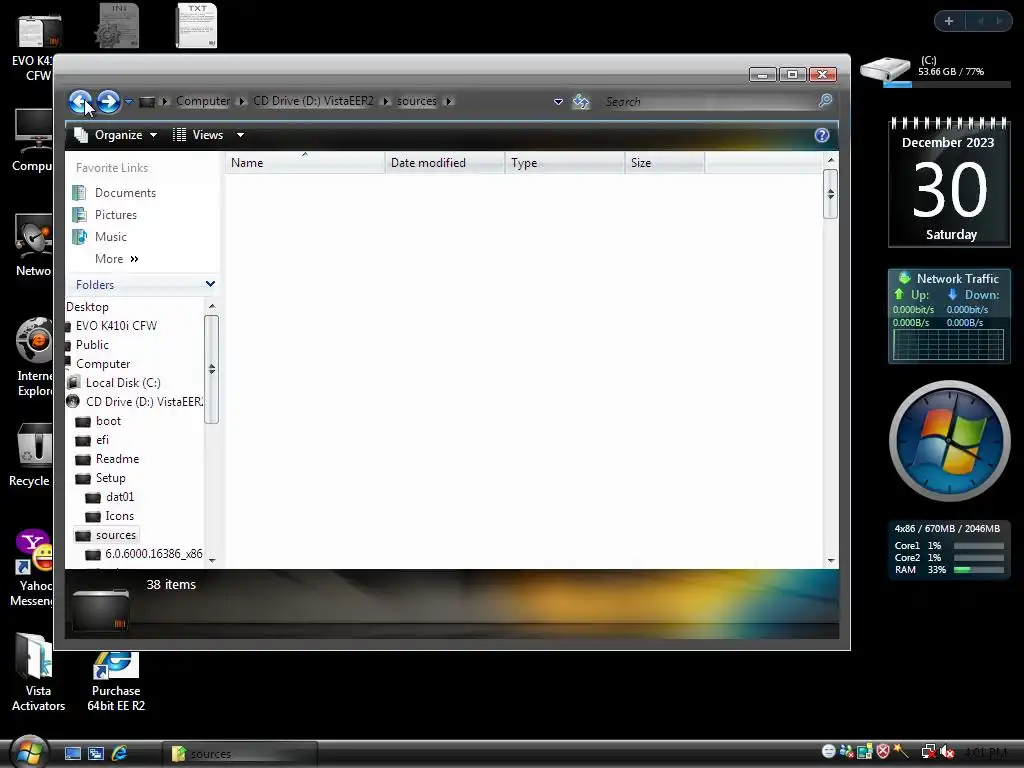Screen dimensions: 1024x768
Task: Sort by Date modified column header
Action: pos(445,163)
